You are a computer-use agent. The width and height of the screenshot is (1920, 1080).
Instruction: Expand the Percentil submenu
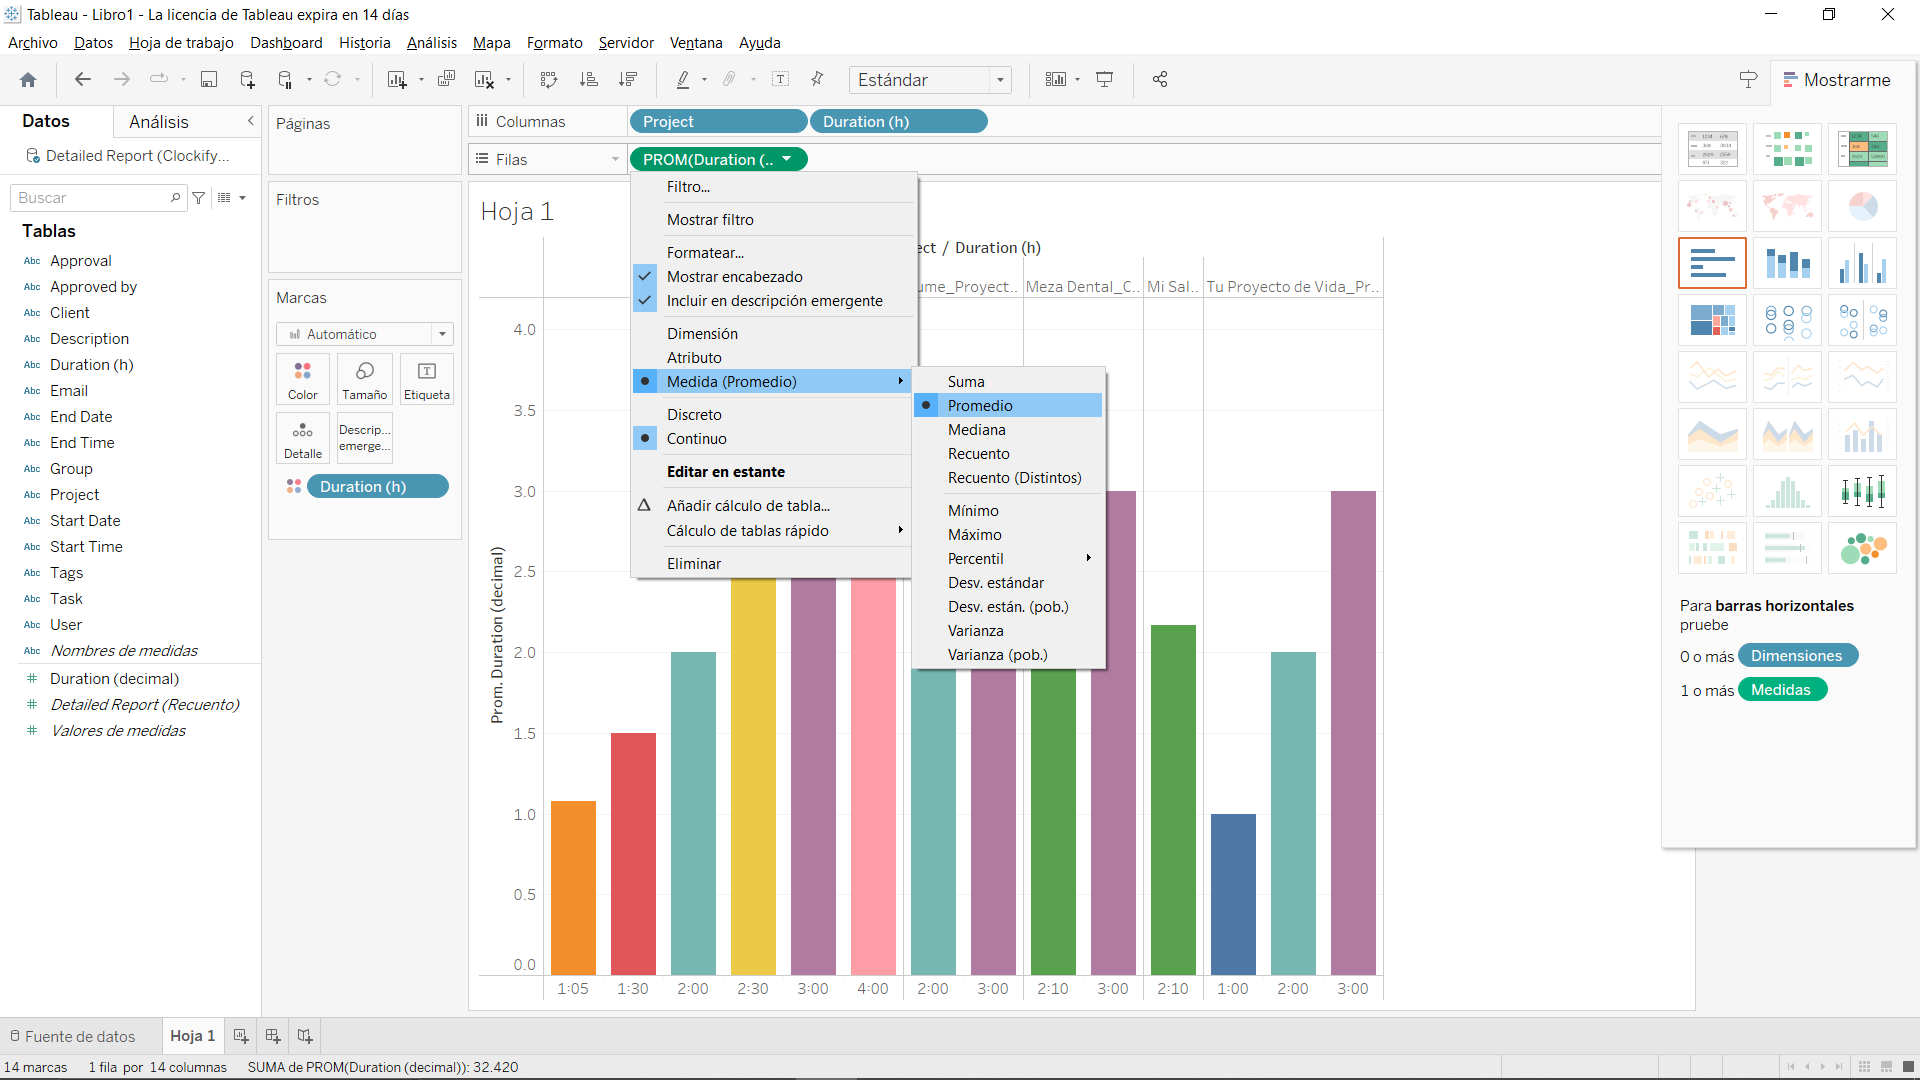976,558
